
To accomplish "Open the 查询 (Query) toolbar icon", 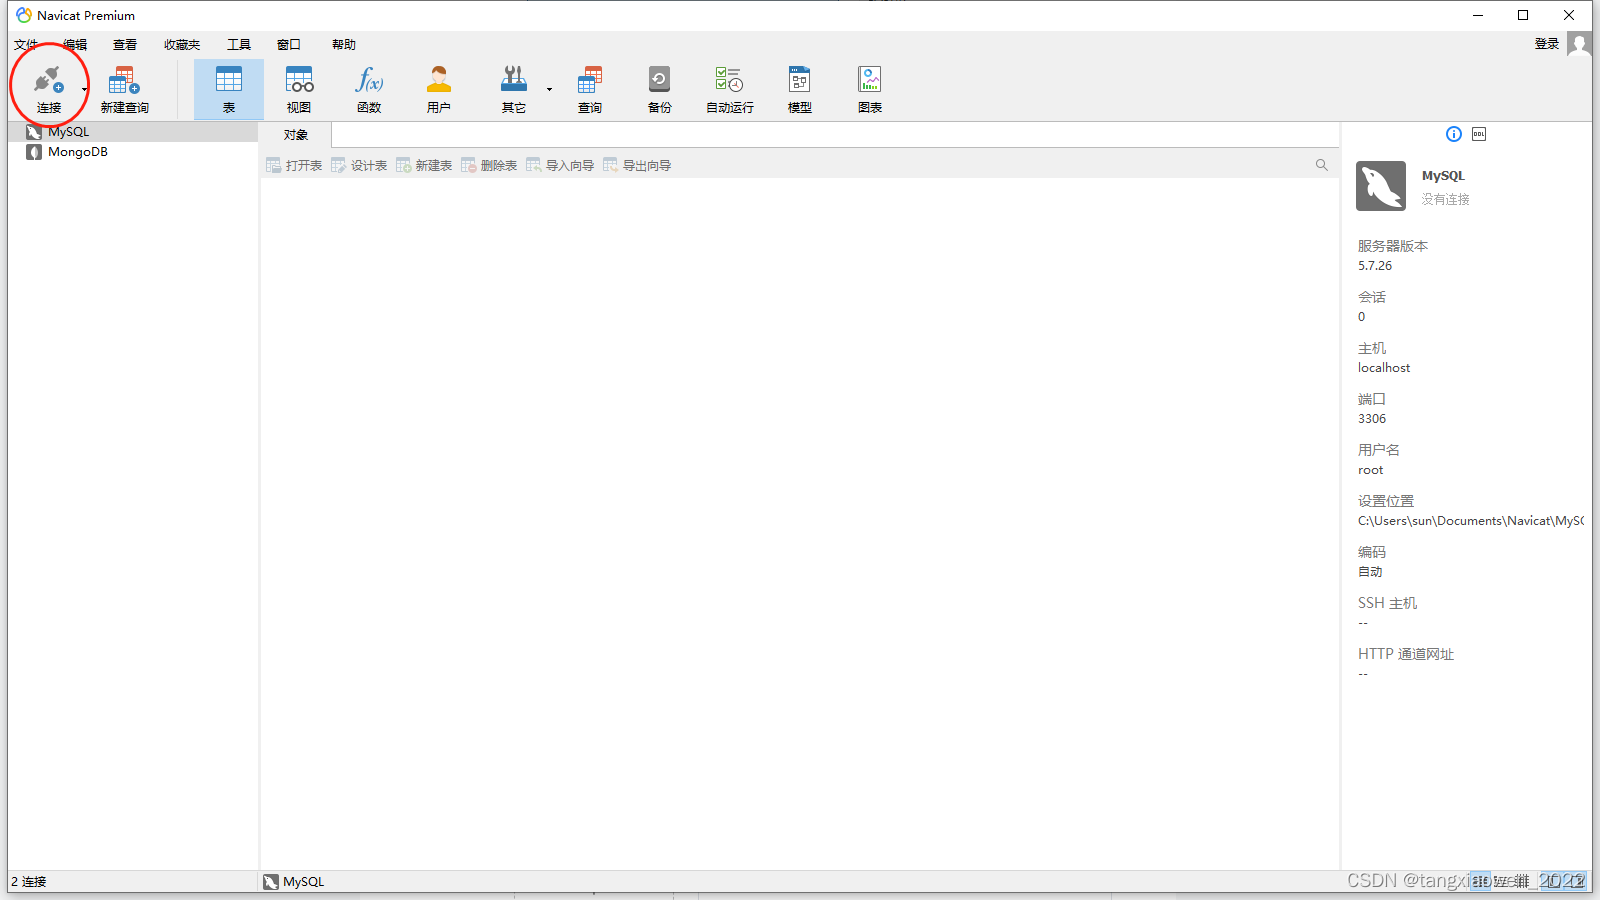I will pyautogui.click(x=590, y=89).
